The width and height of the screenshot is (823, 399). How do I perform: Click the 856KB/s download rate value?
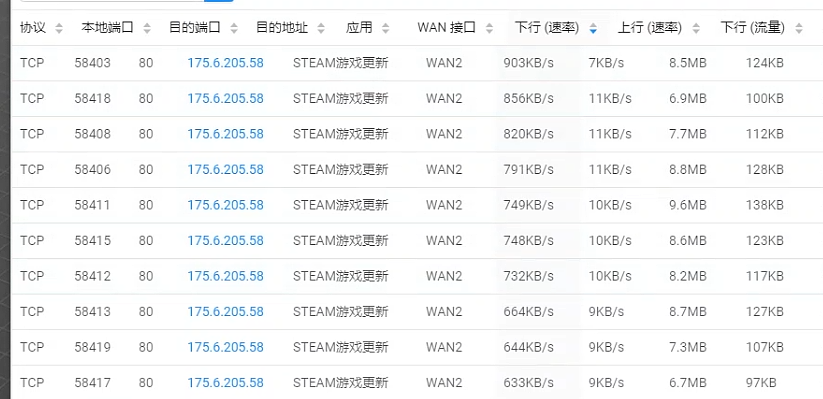coord(528,98)
